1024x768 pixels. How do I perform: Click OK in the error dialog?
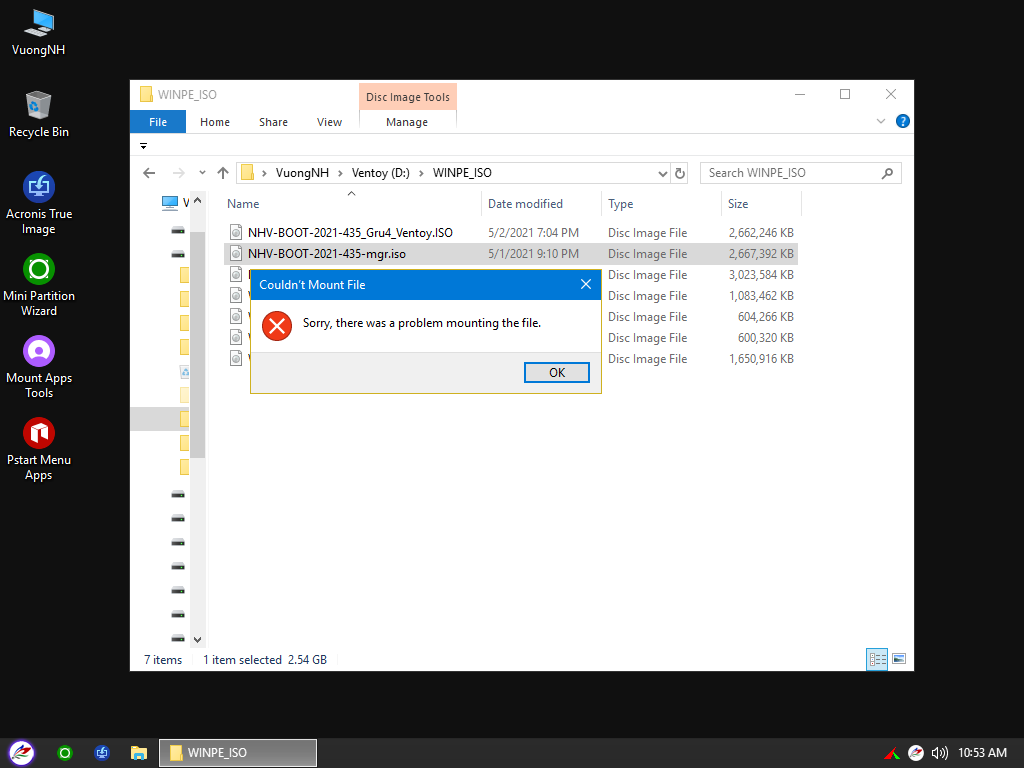pos(556,372)
